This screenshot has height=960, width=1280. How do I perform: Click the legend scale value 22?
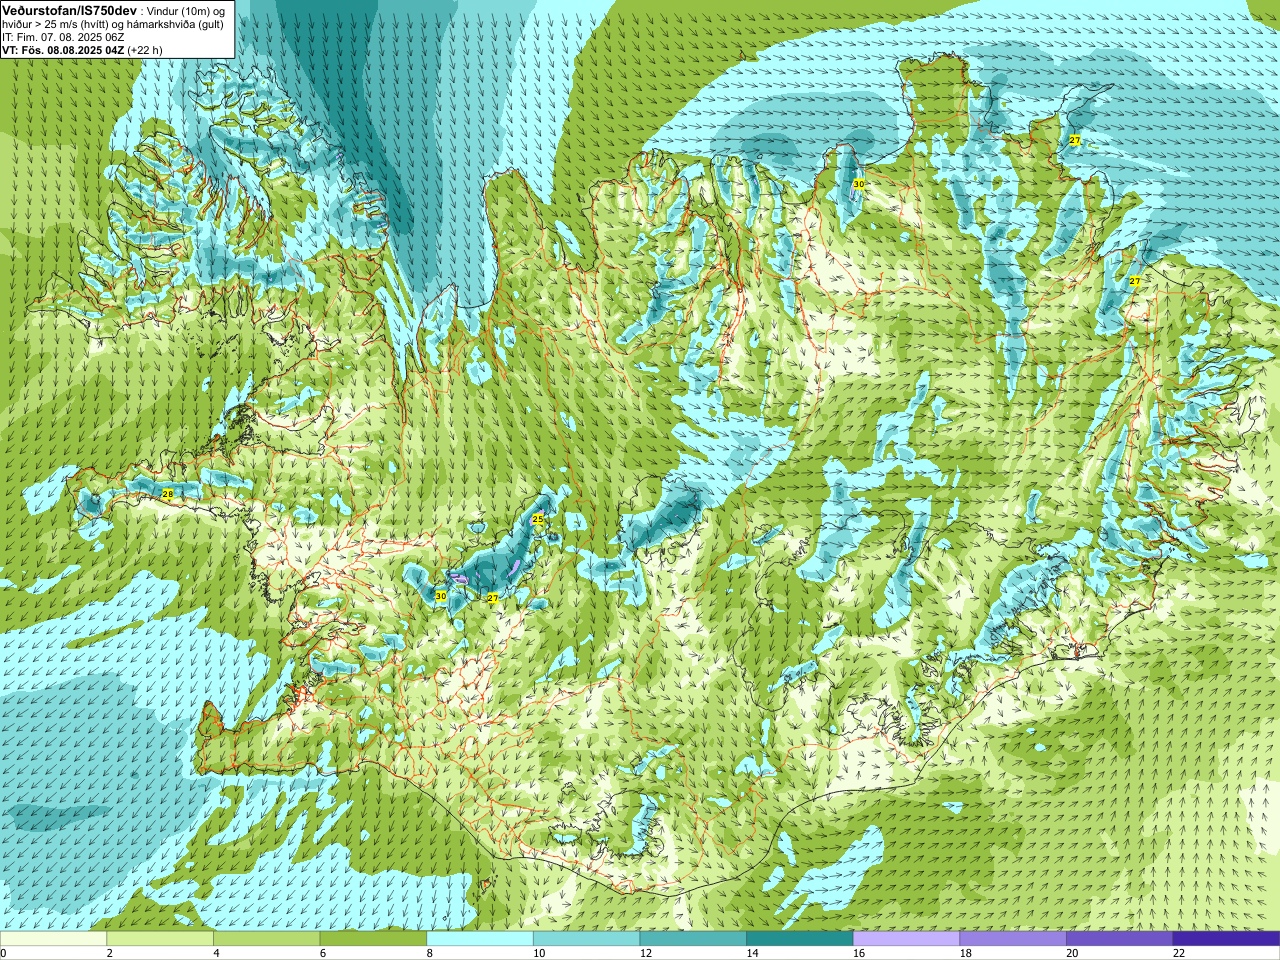point(1179,953)
